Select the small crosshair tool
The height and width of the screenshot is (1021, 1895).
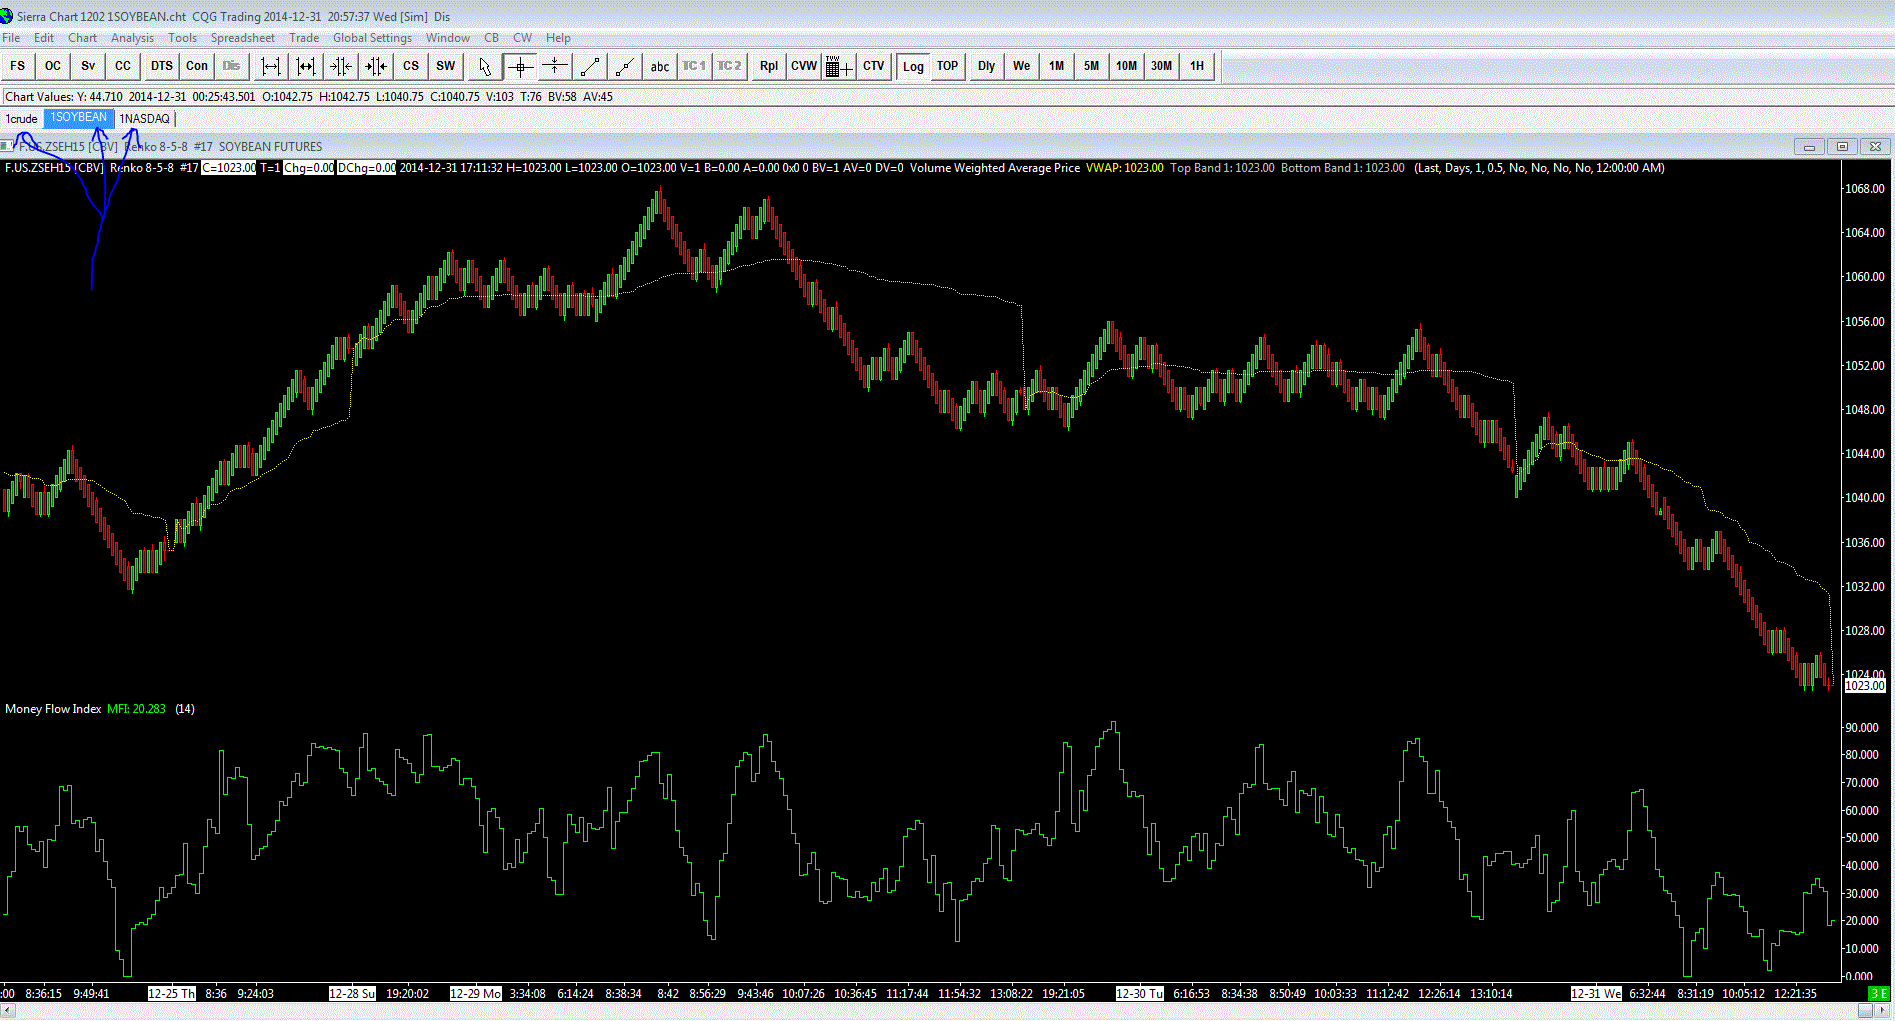555,66
